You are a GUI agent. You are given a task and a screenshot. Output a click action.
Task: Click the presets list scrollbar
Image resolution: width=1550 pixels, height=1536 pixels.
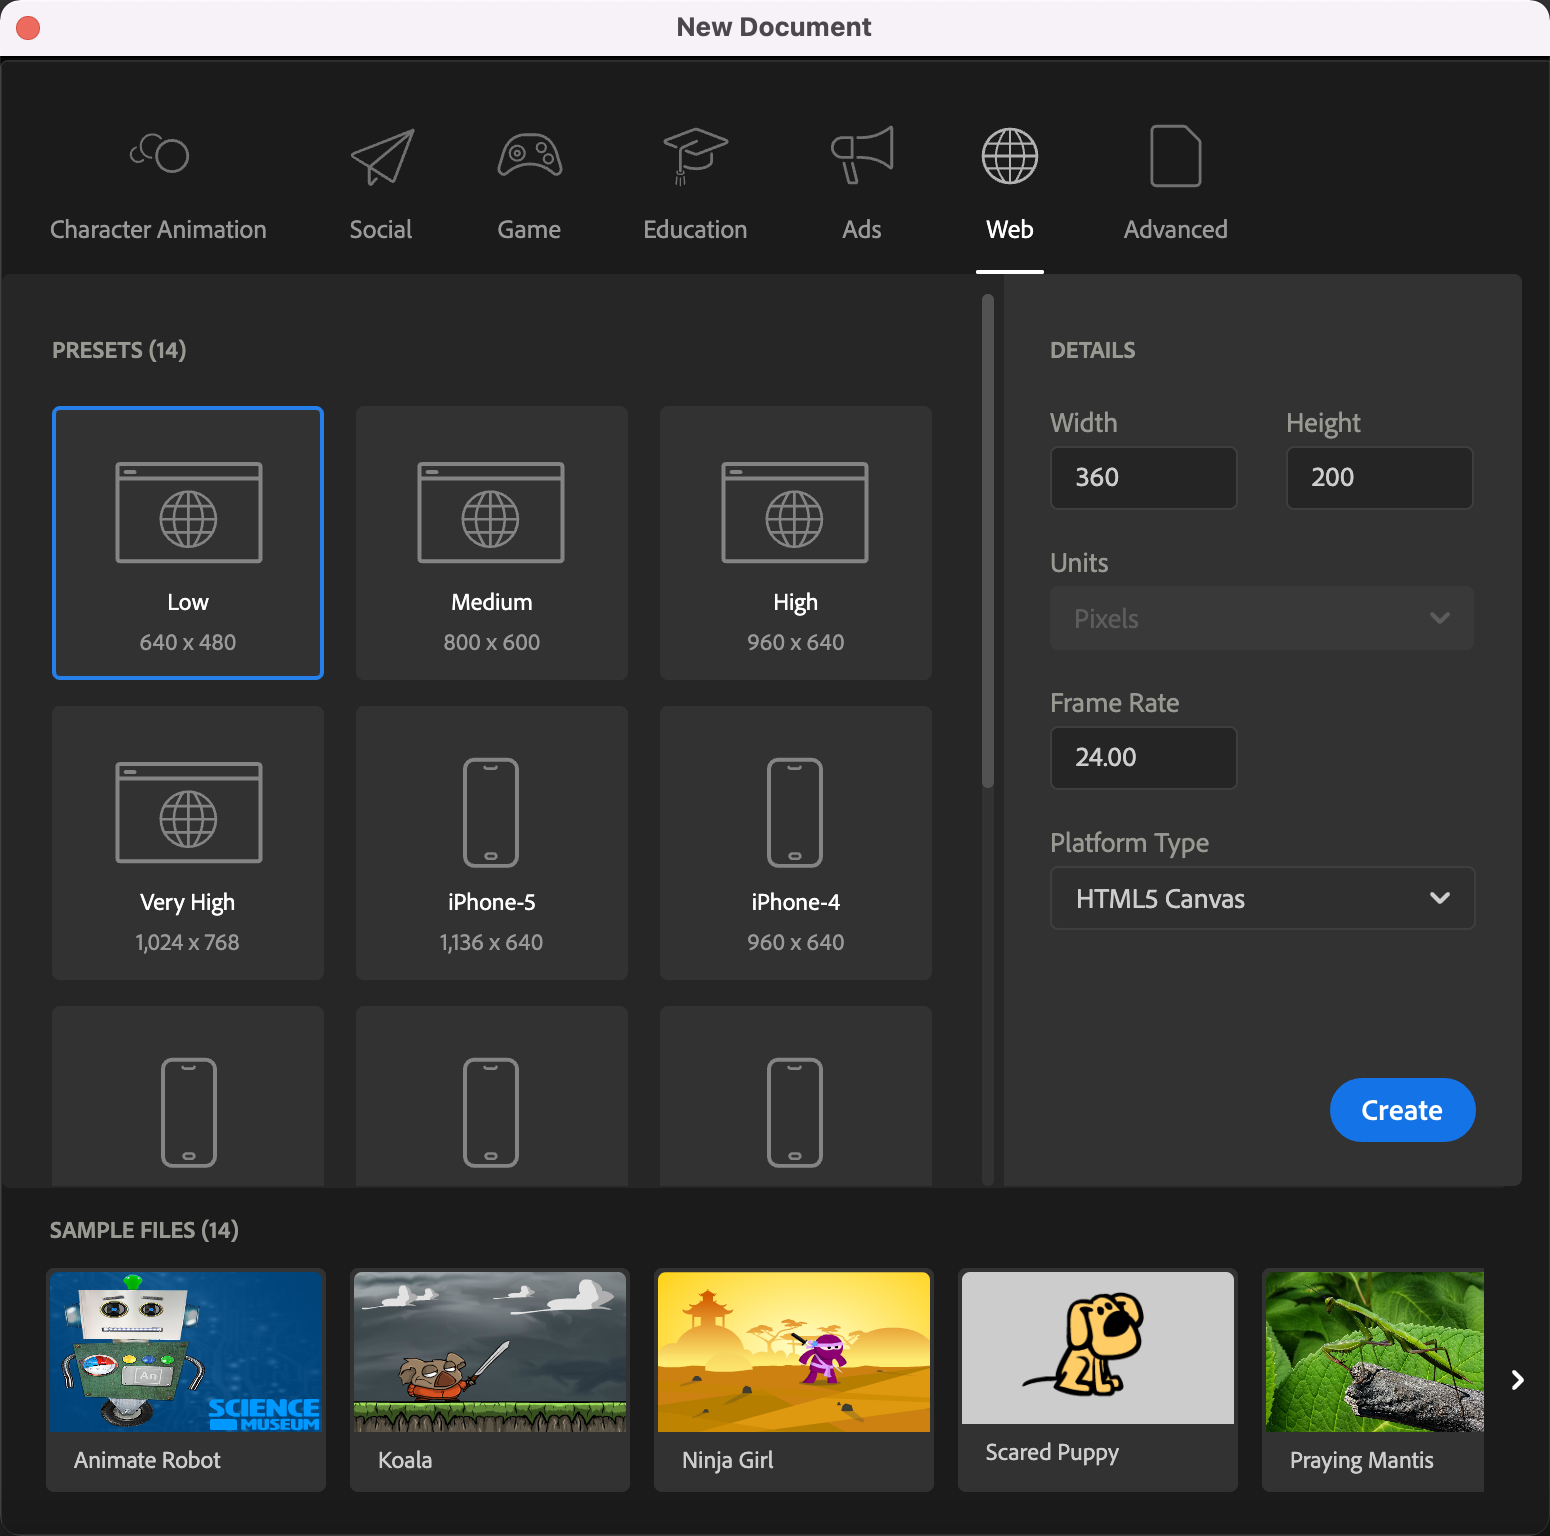tap(988, 541)
